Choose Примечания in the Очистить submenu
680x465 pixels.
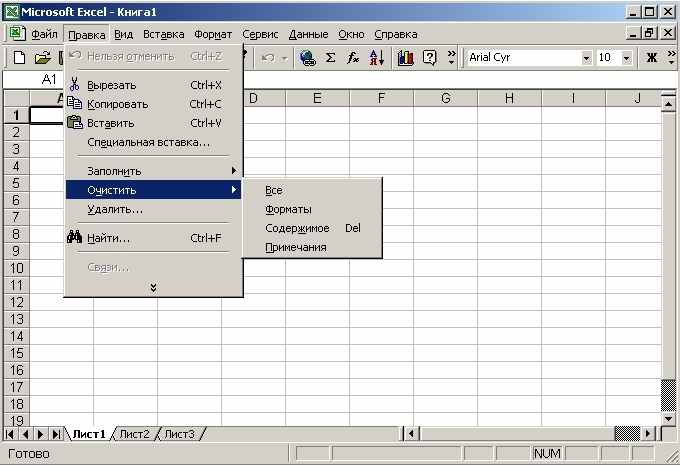coord(312,247)
